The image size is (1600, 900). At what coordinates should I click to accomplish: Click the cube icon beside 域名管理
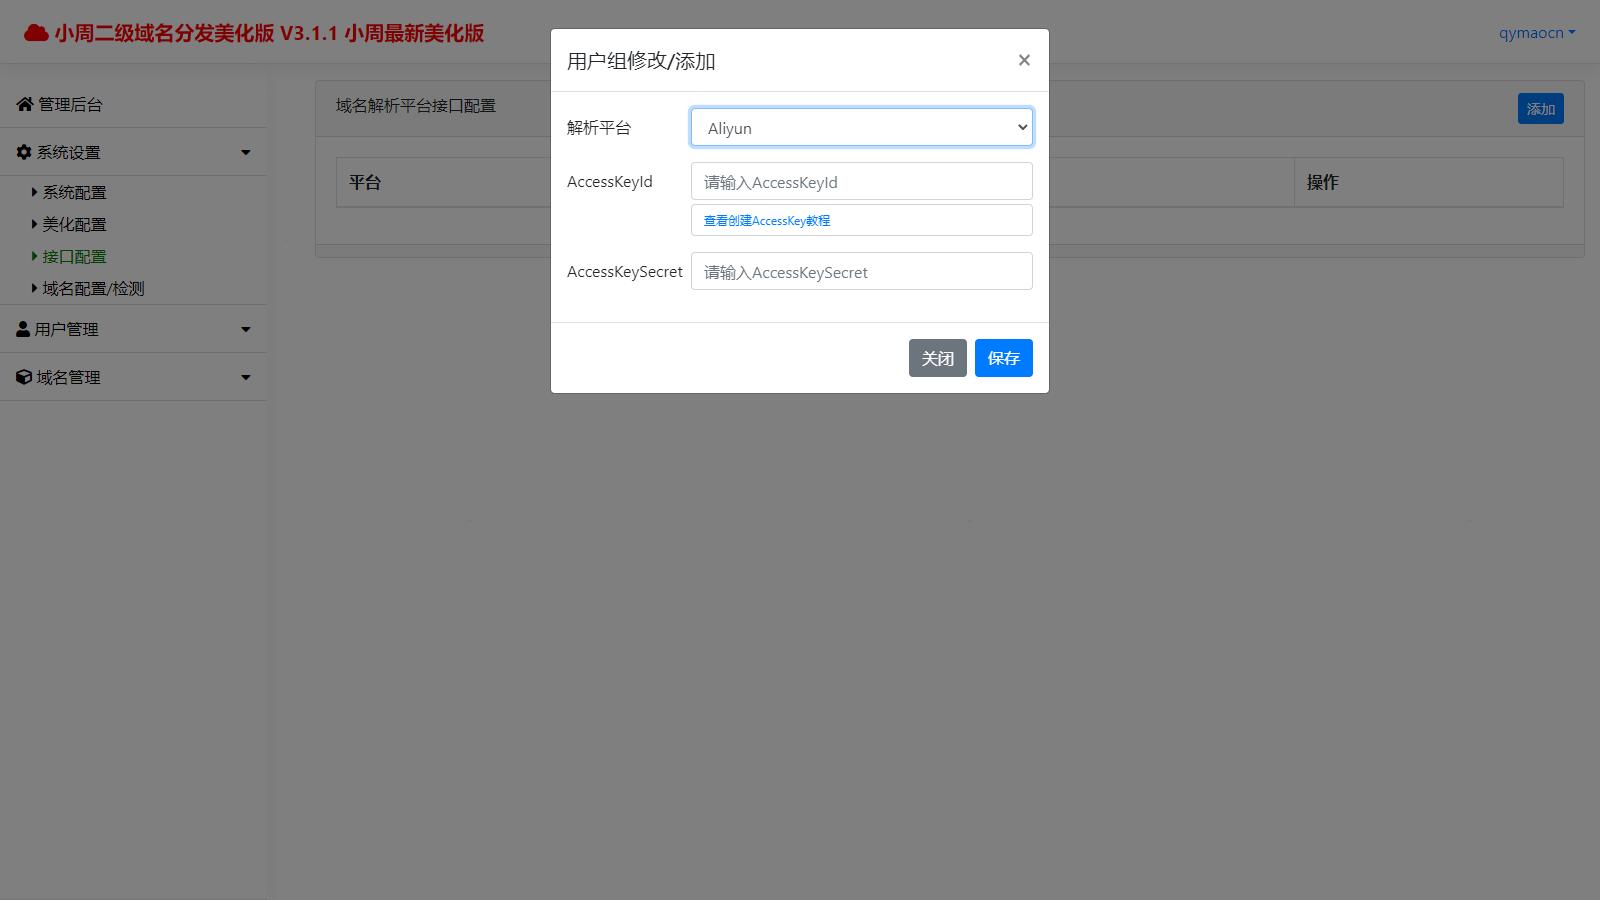point(24,377)
